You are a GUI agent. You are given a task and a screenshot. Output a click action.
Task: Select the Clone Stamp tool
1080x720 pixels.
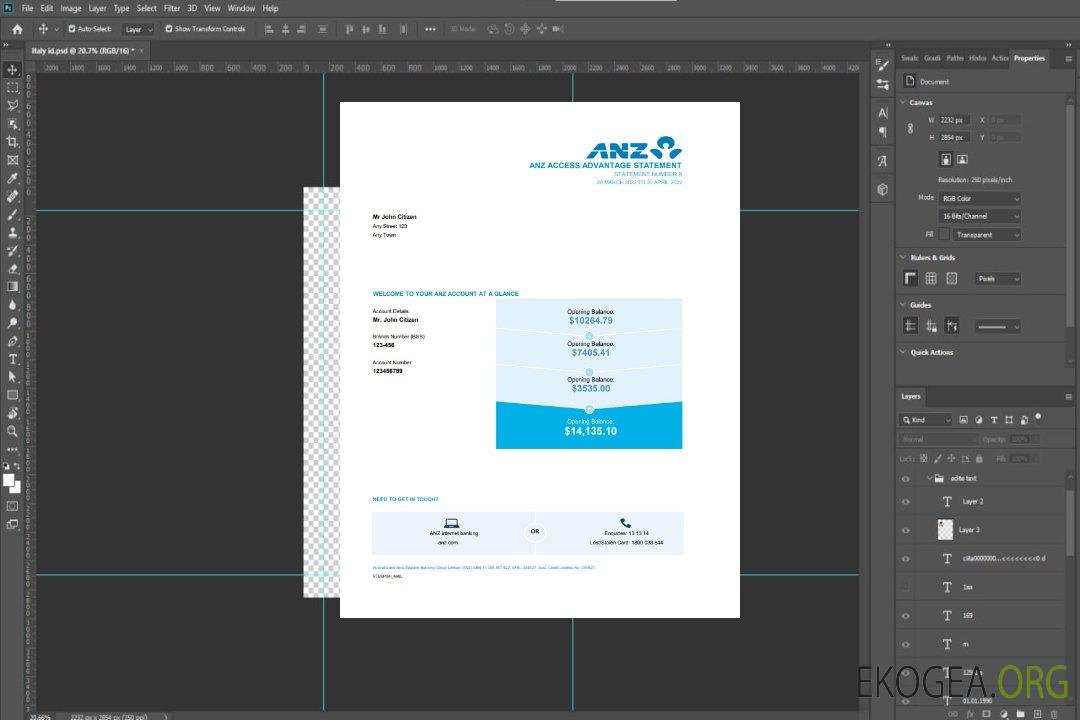point(12,233)
